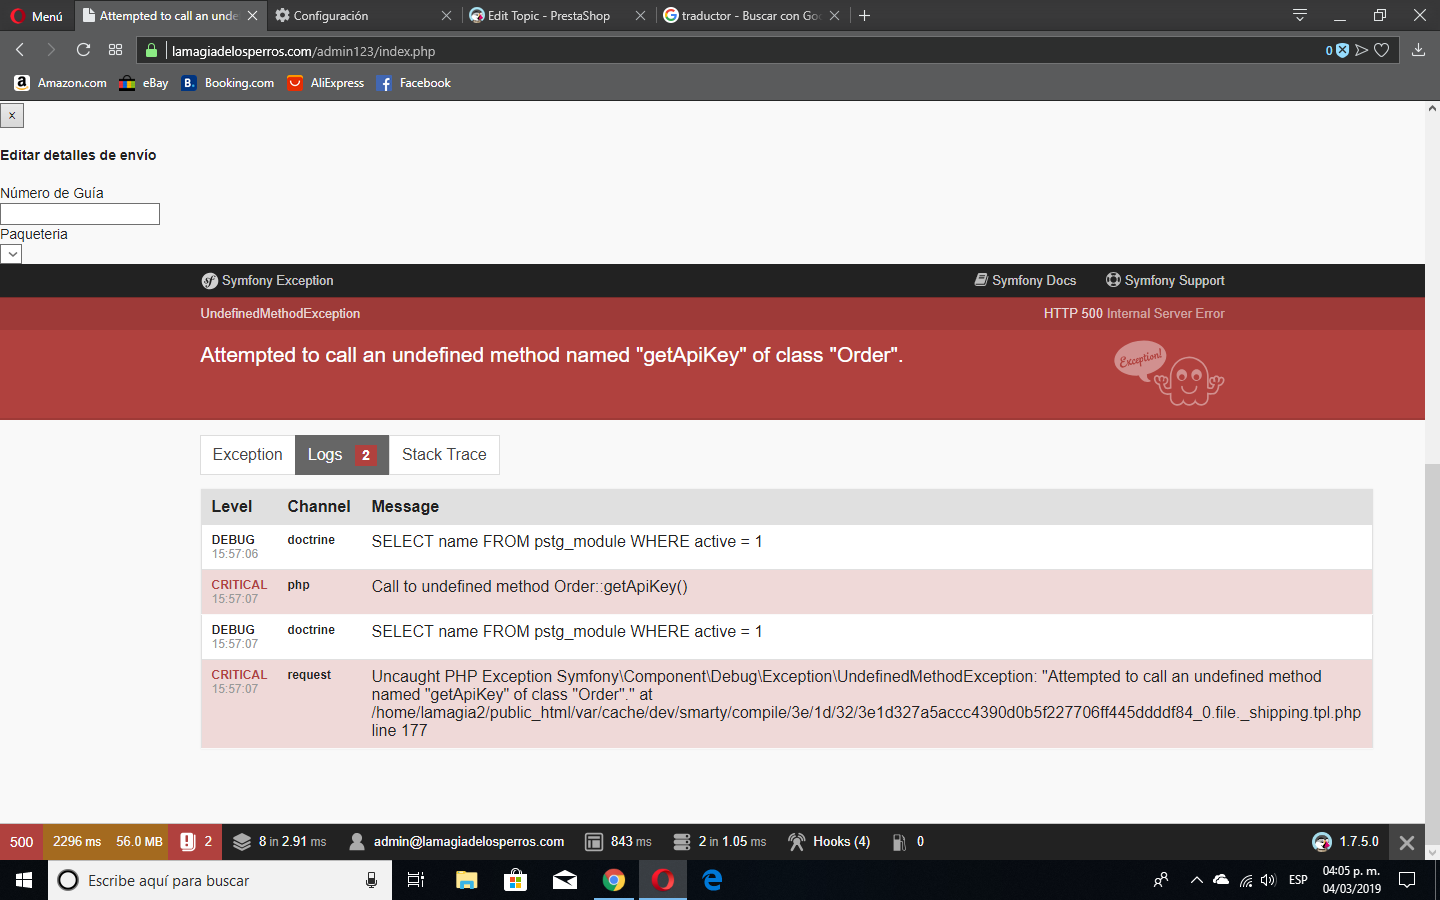Click the Symfony Exception logo

[x=267, y=281]
